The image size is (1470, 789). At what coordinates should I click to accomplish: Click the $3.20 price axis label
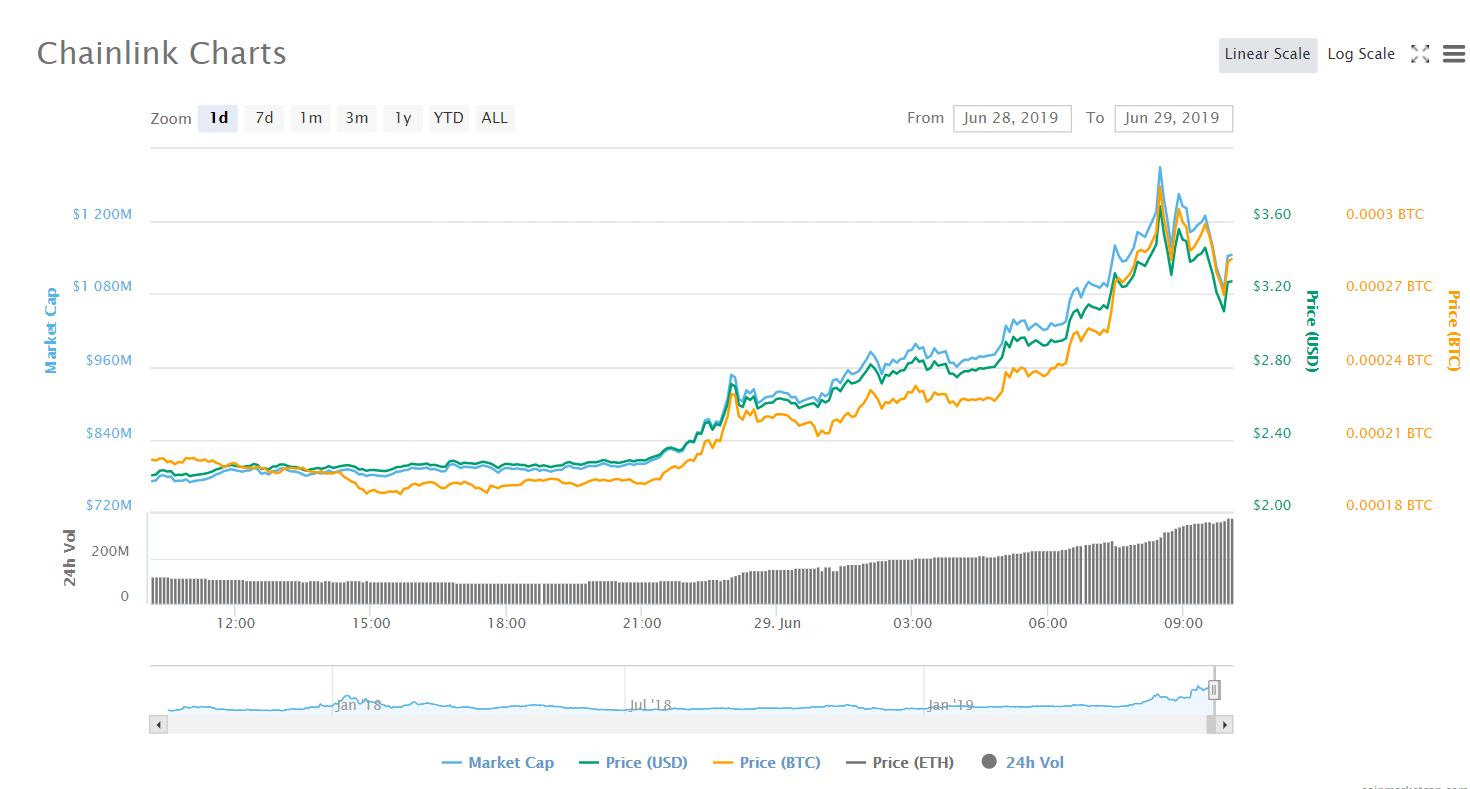point(1272,287)
